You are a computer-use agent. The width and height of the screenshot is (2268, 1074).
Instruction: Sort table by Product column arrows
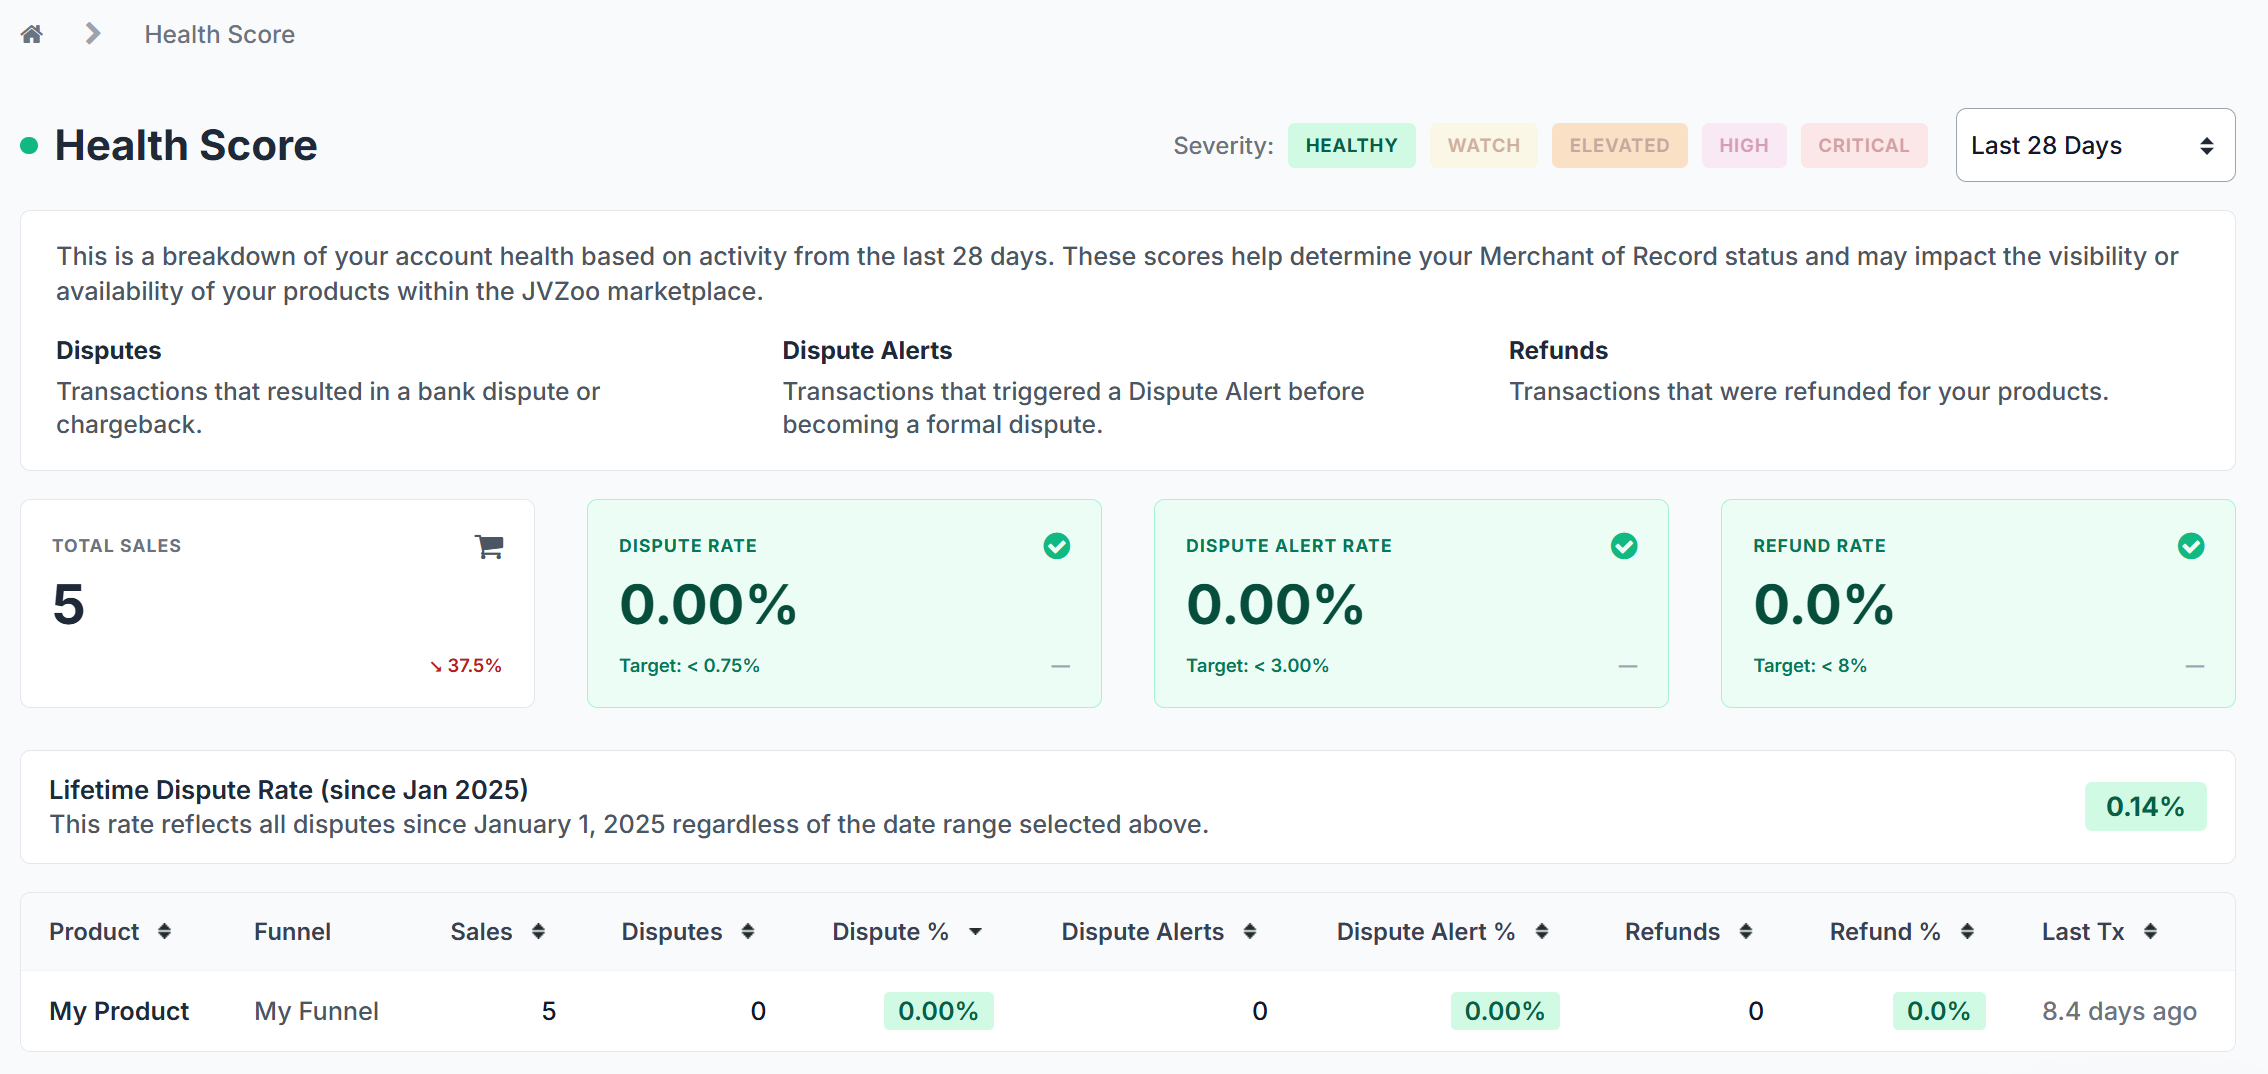[165, 931]
